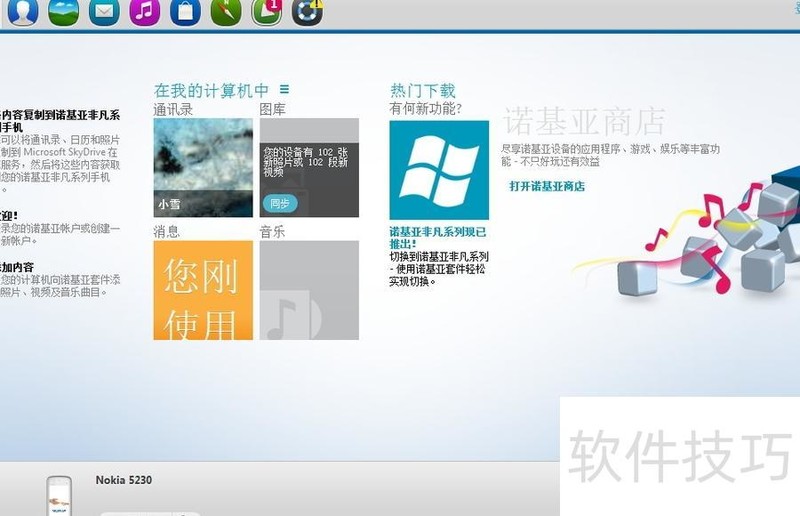Click the 同步 sync button in gallery tile
Image resolution: width=800 pixels, height=516 pixels.
(x=280, y=204)
